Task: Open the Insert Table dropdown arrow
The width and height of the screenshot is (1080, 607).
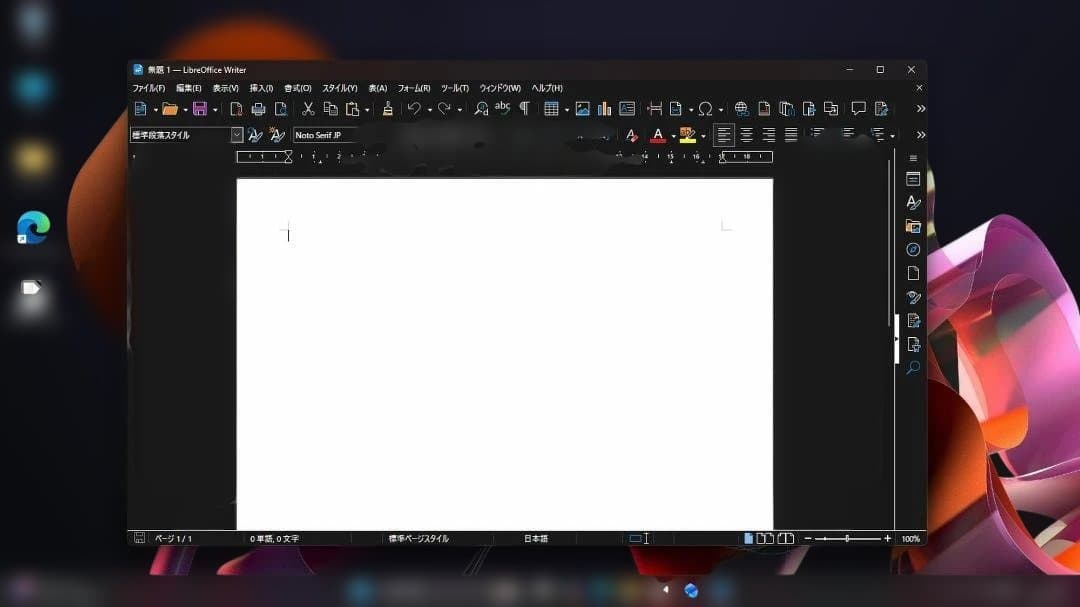Action: click(566, 110)
